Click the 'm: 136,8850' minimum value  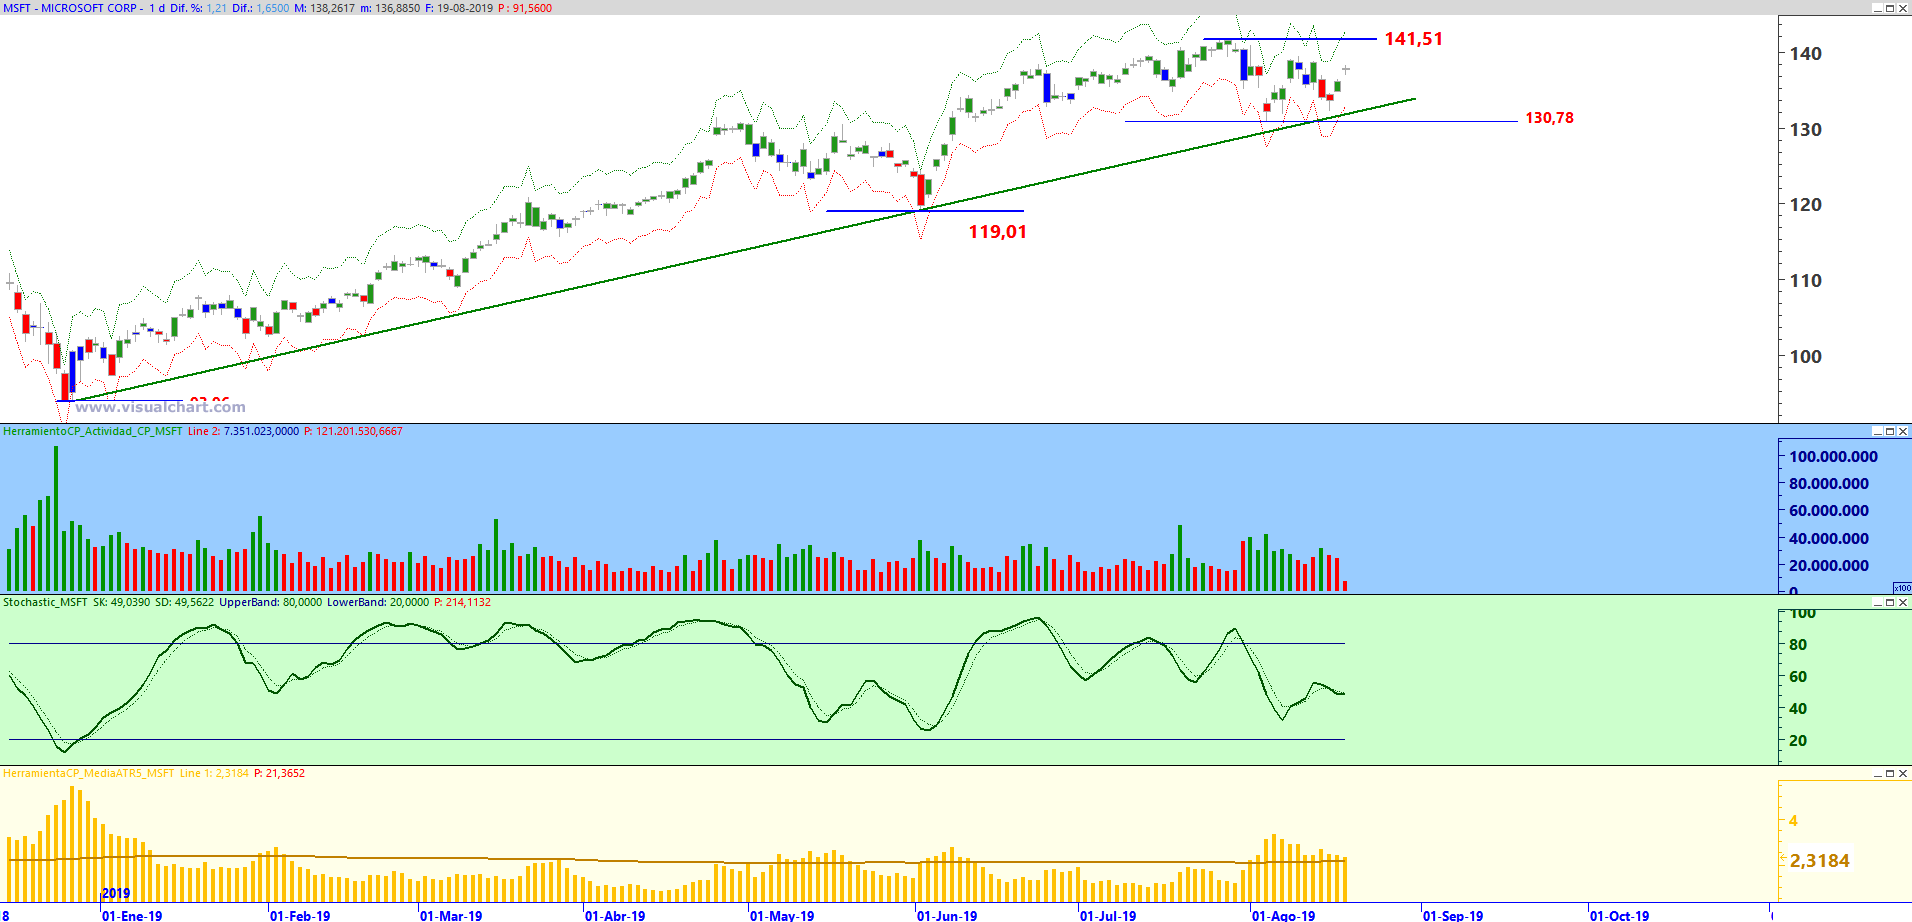[390, 8]
